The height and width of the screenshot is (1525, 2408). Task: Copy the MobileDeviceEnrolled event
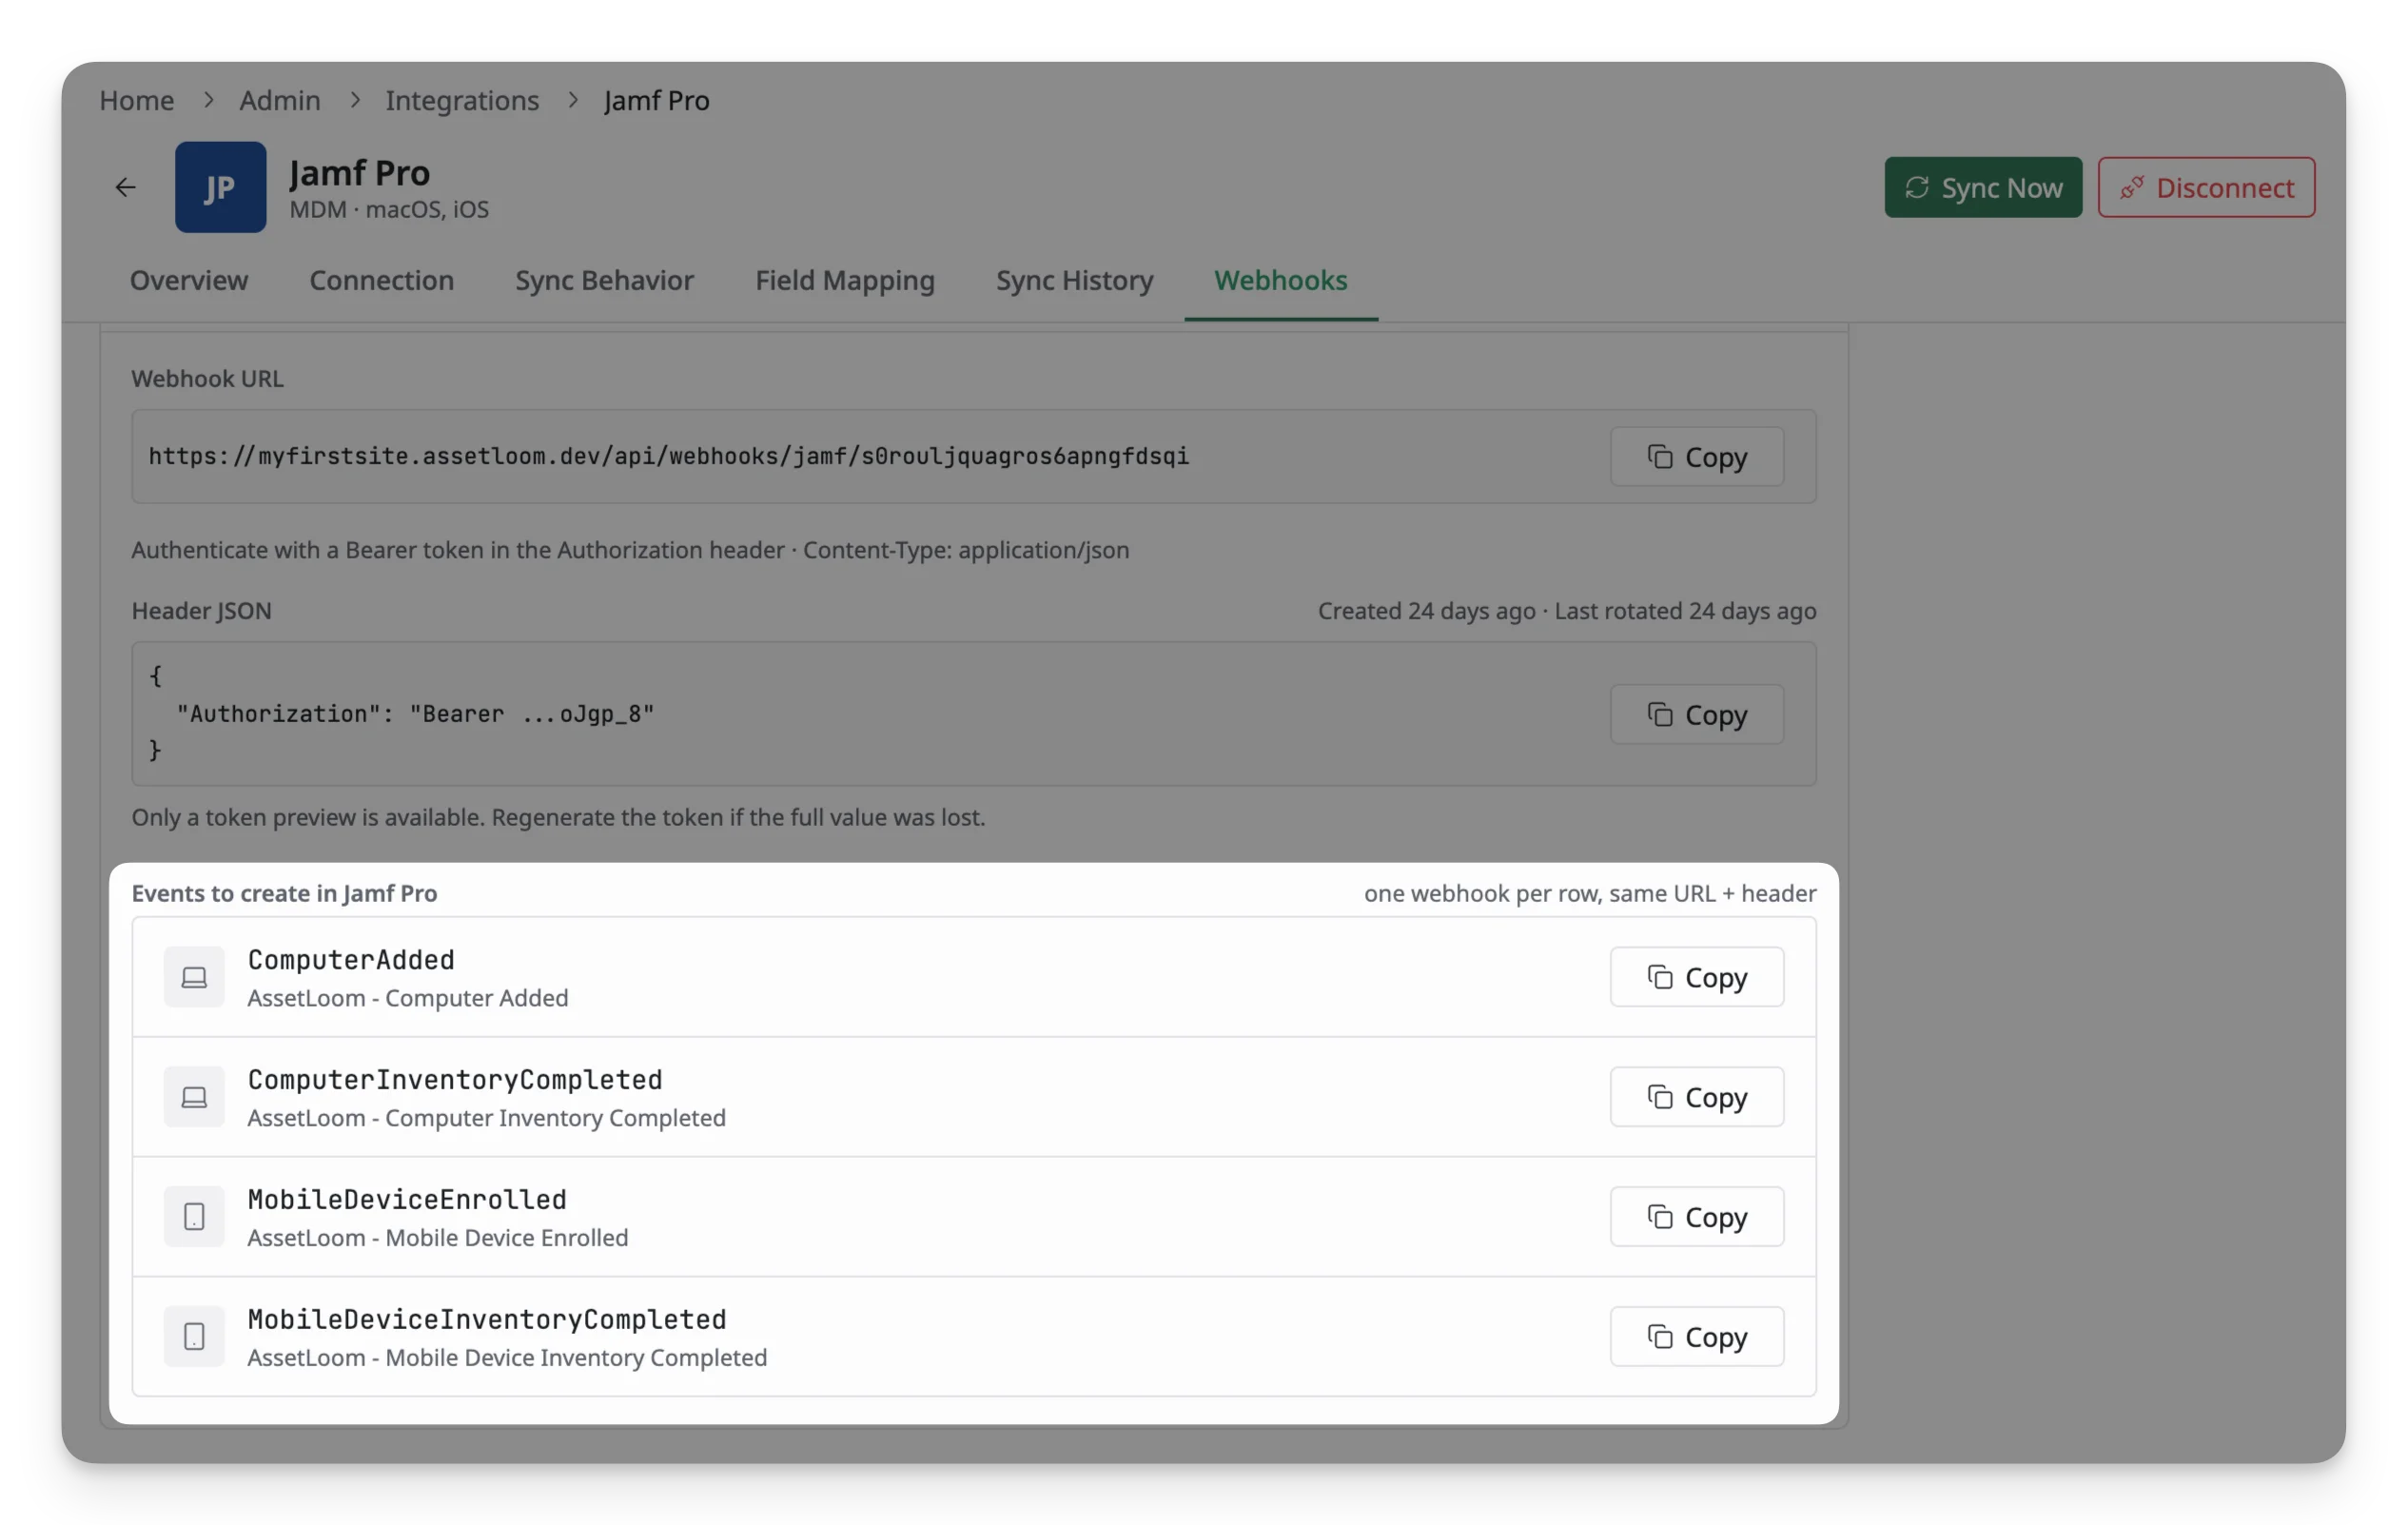[x=1696, y=1217]
